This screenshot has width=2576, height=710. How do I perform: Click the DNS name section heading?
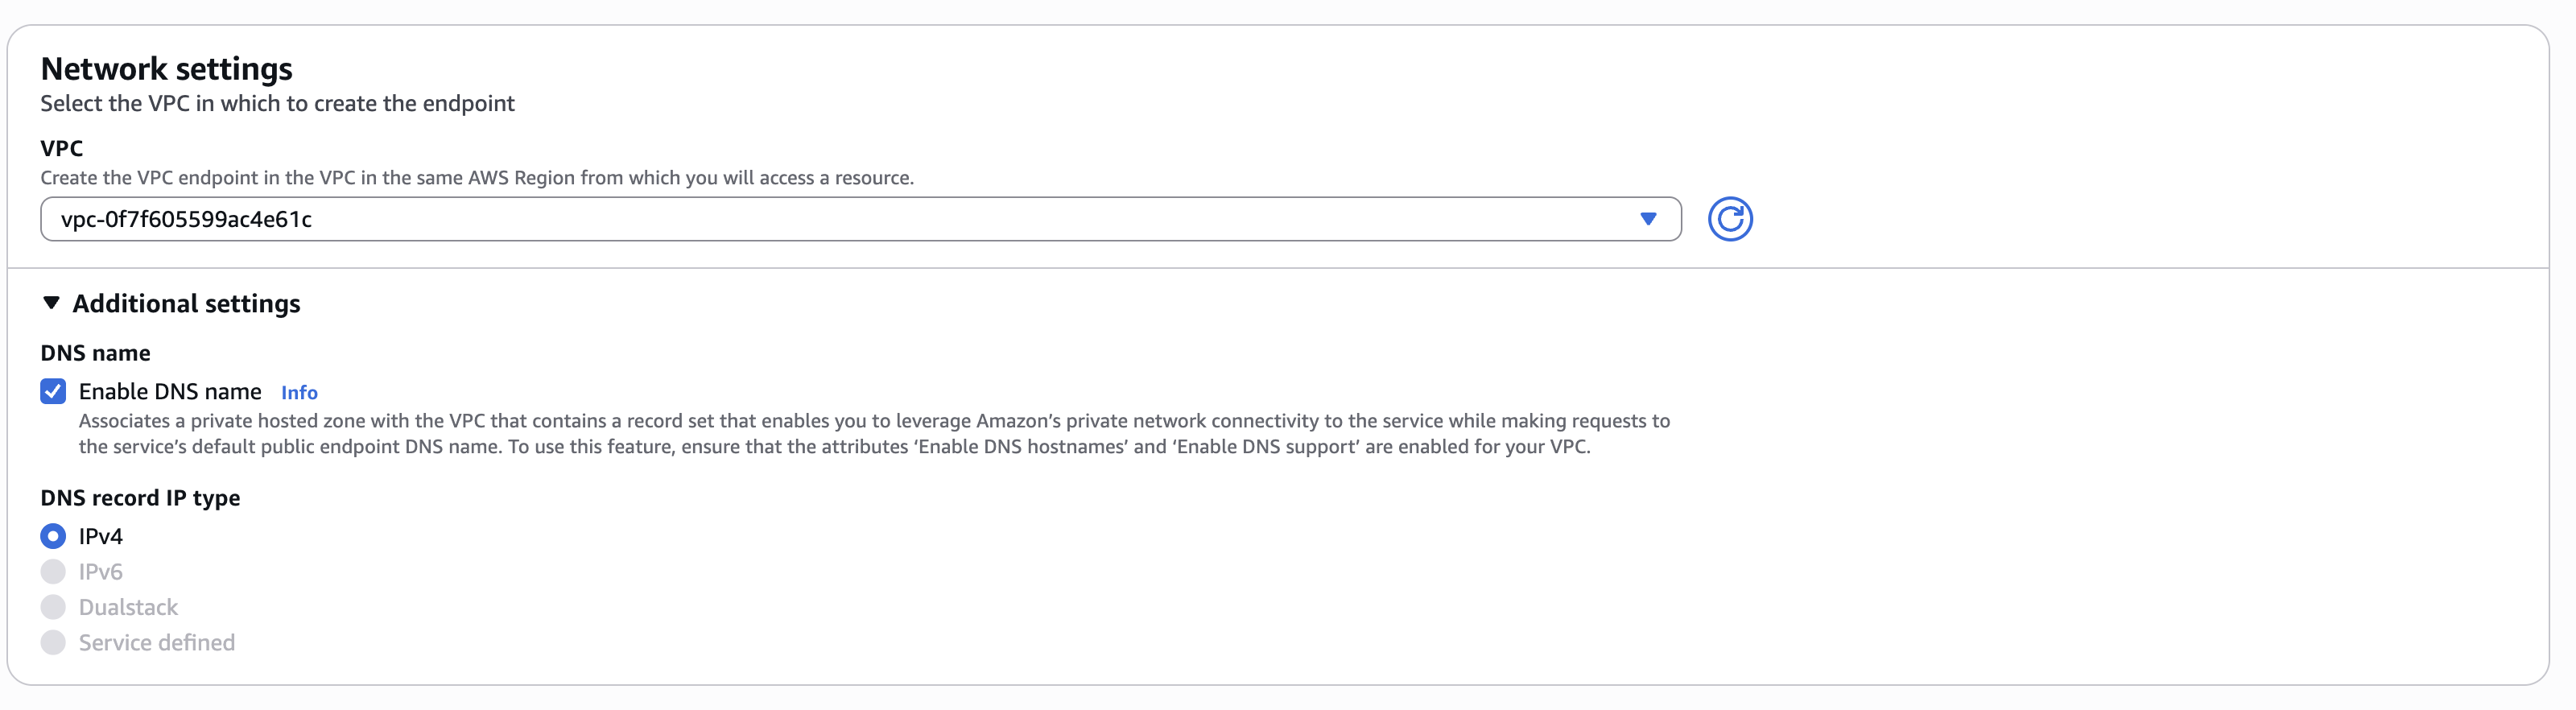[95, 353]
